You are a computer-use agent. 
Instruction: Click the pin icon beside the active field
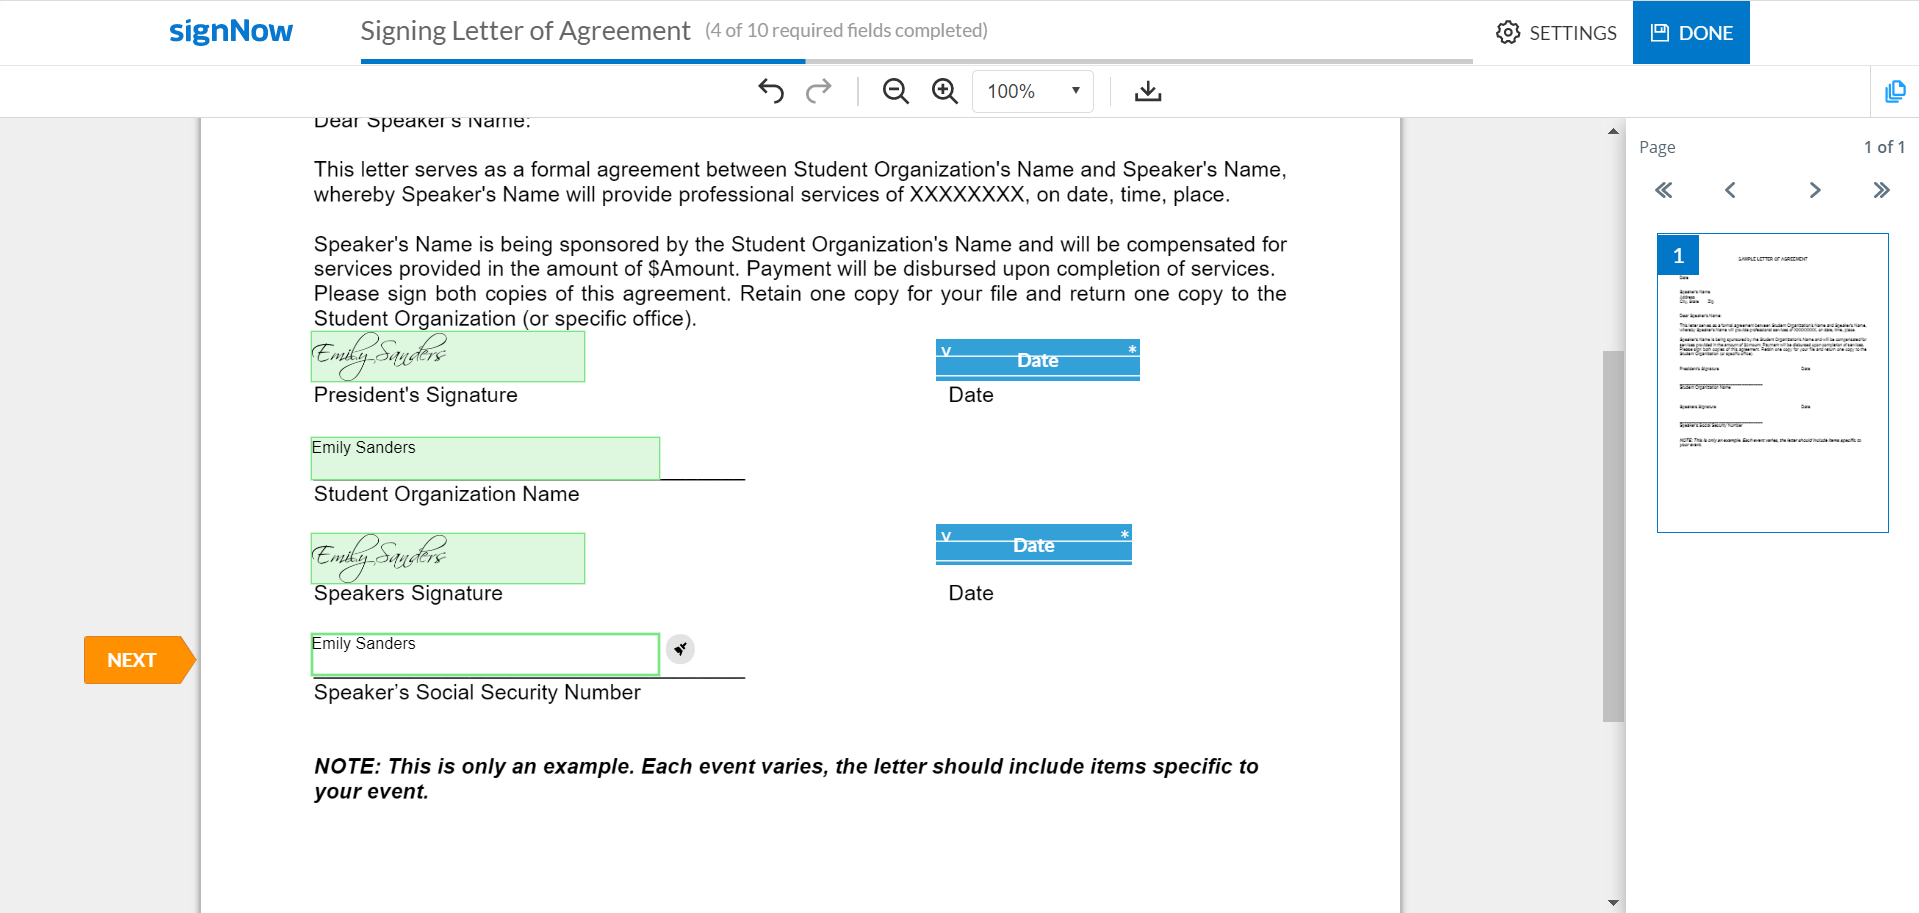click(x=680, y=649)
